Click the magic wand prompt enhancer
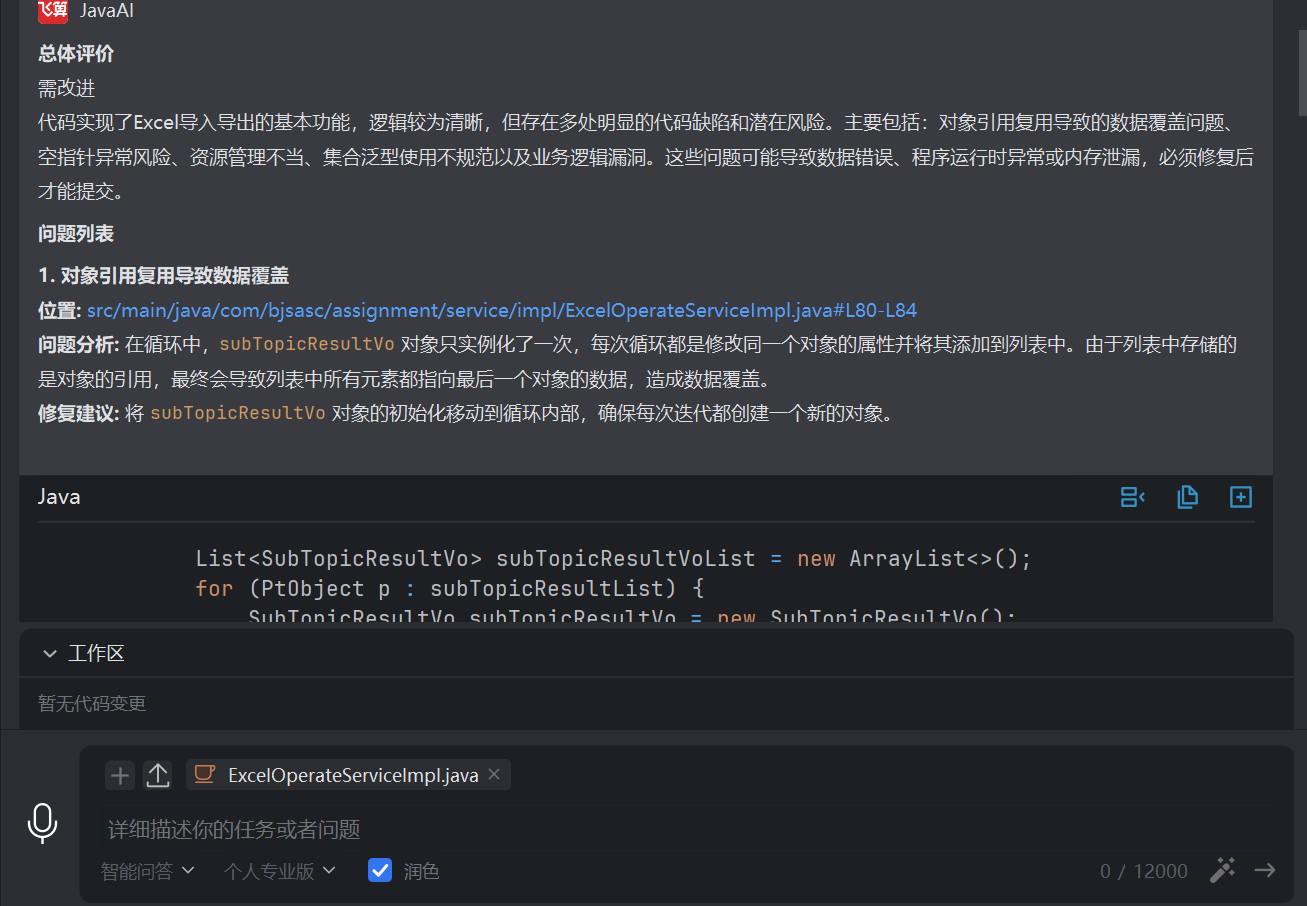This screenshot has width=1307, height=906. 1222,870
